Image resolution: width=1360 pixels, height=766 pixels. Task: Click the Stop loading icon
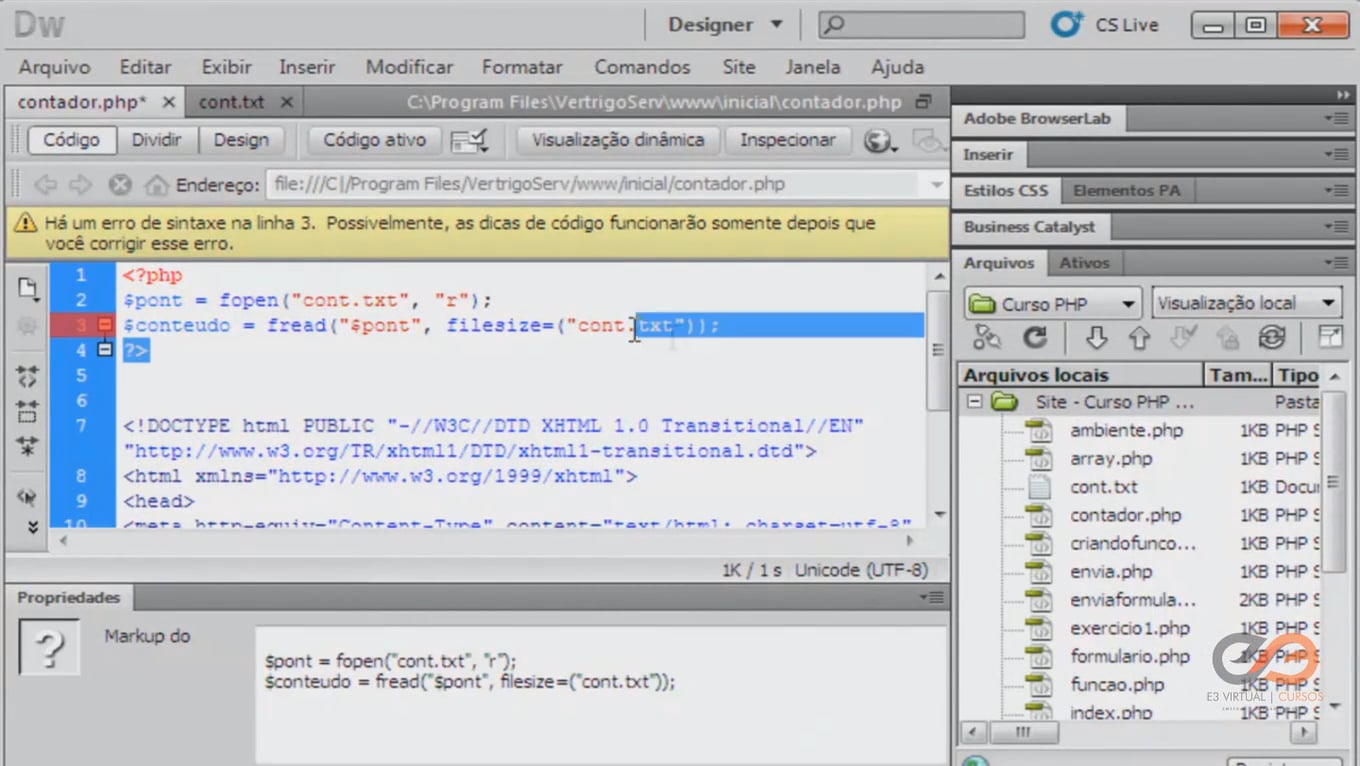[x=120, y=185]
